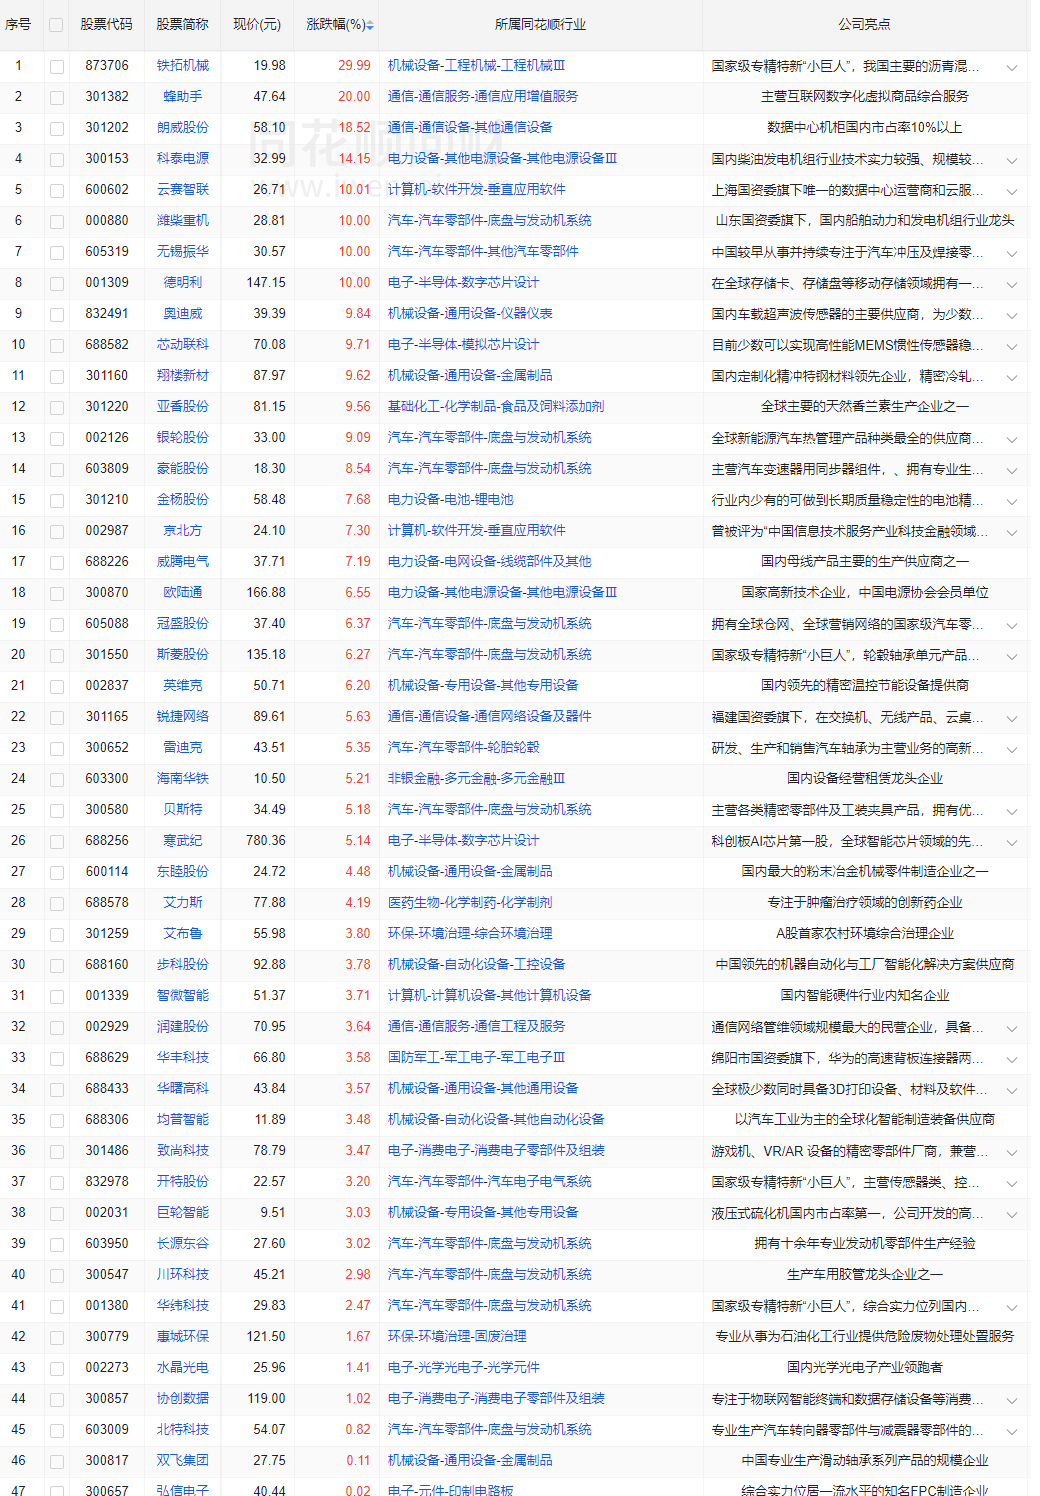Open 汽车-汽车零部件-轮胎轮毂 industry link
1040x1496 pixels.
pos(463,748)
